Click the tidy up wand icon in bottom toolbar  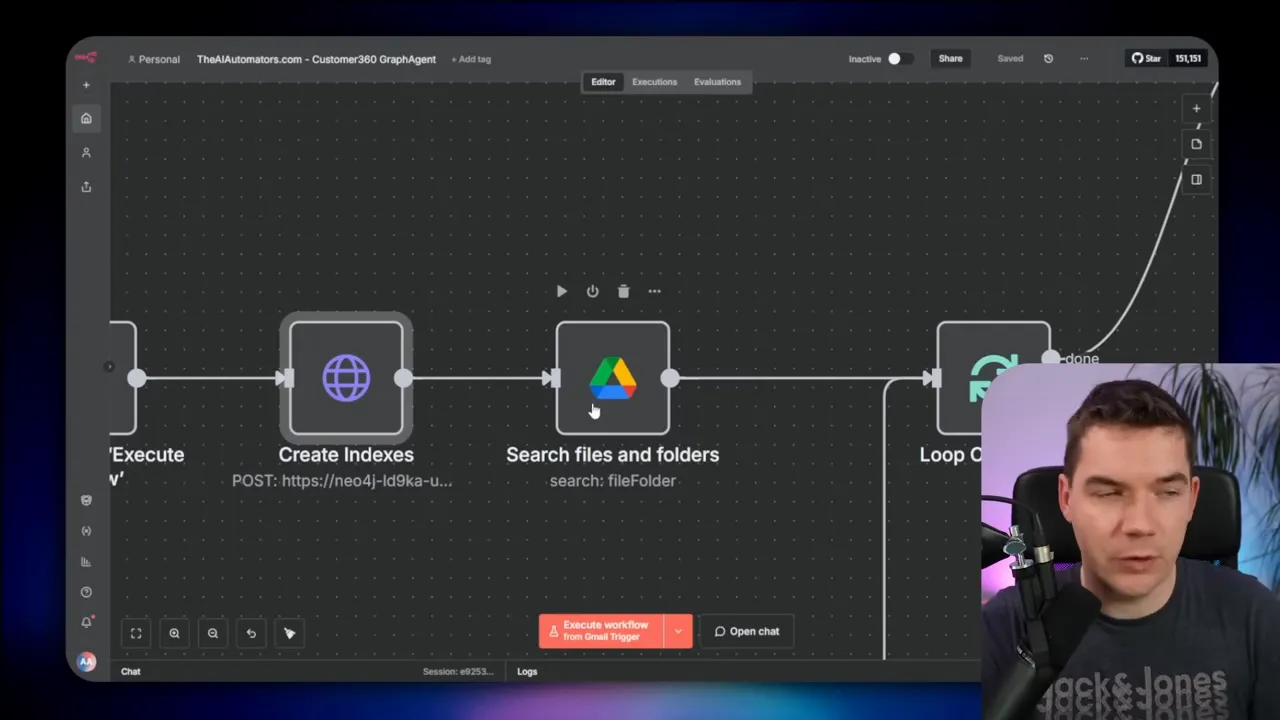[290, 632]
